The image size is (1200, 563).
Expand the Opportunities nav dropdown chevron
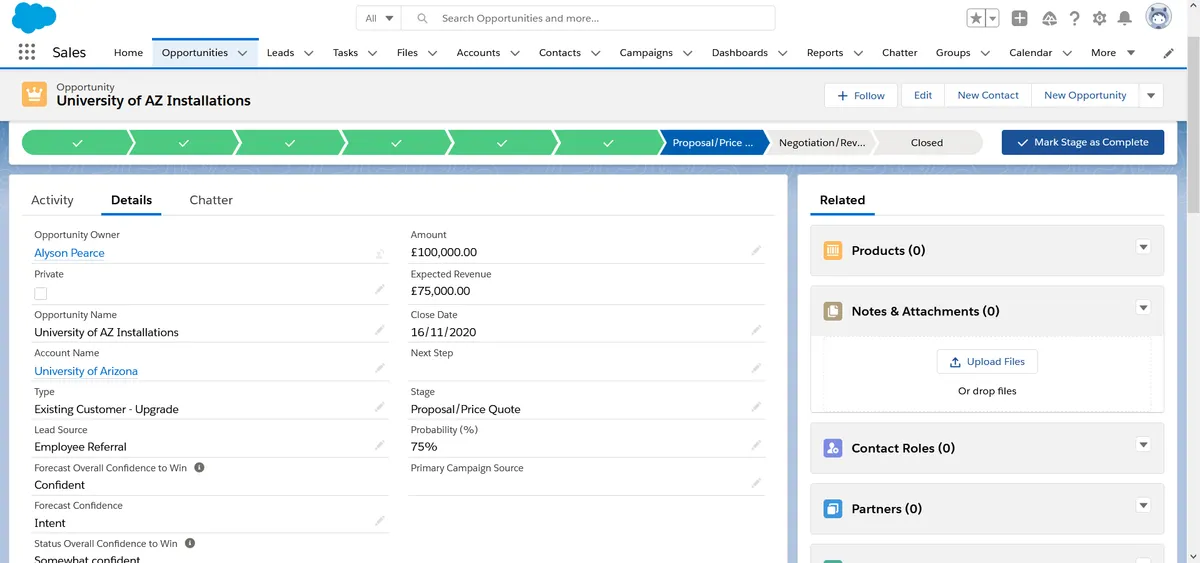point(243,53)
